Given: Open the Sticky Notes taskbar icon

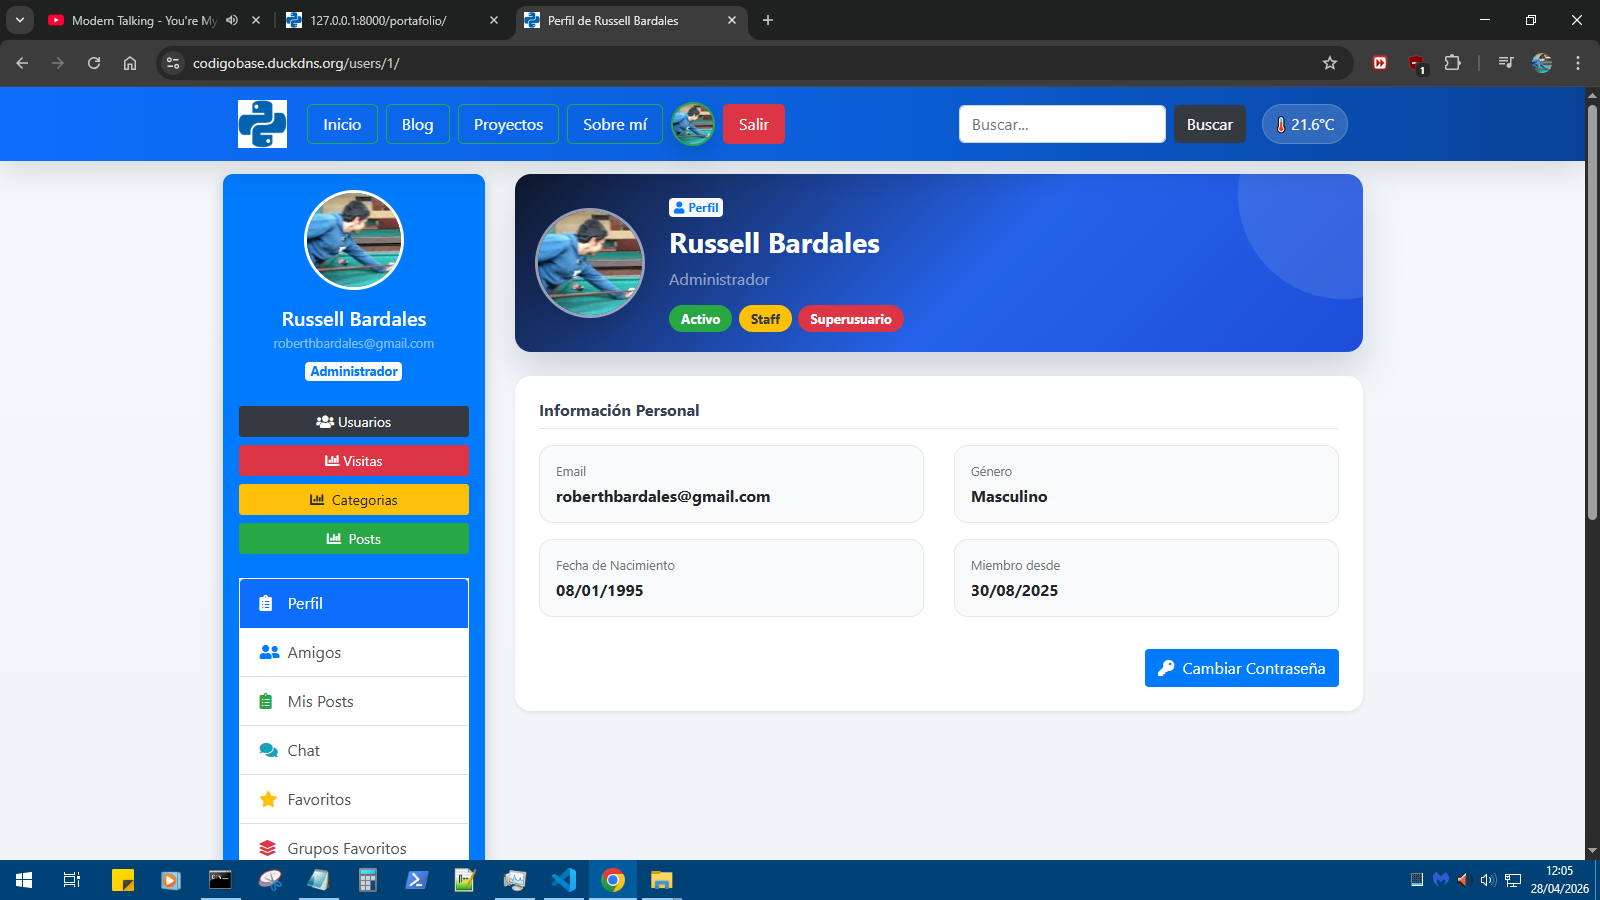Looking at the screenshot, I should (123, 880).
